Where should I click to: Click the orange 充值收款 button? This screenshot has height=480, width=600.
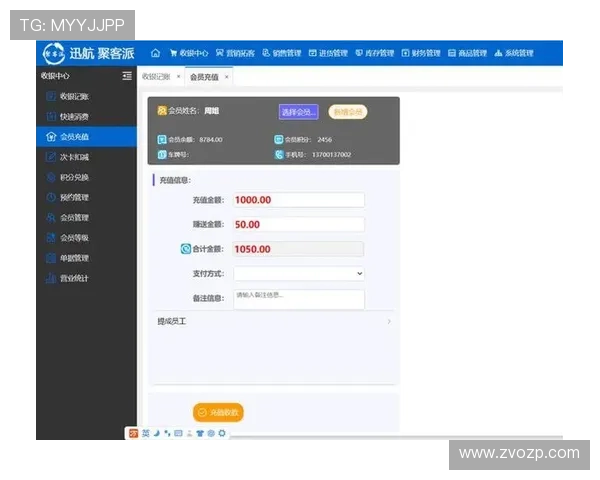click(x=218, y=412)
